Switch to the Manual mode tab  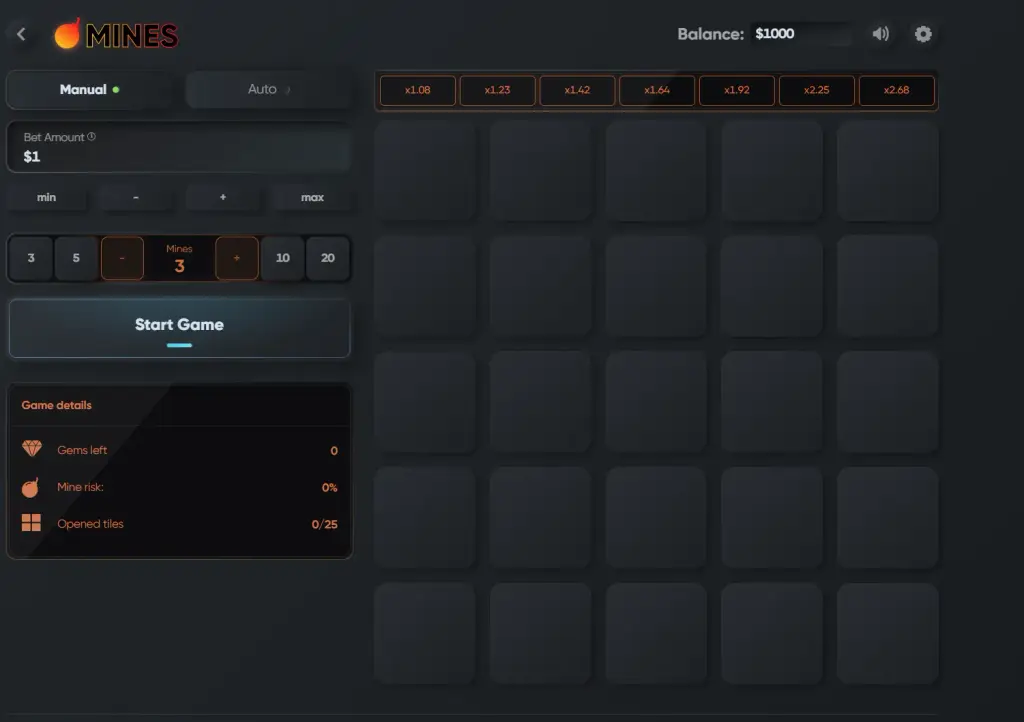pos(89,89)
